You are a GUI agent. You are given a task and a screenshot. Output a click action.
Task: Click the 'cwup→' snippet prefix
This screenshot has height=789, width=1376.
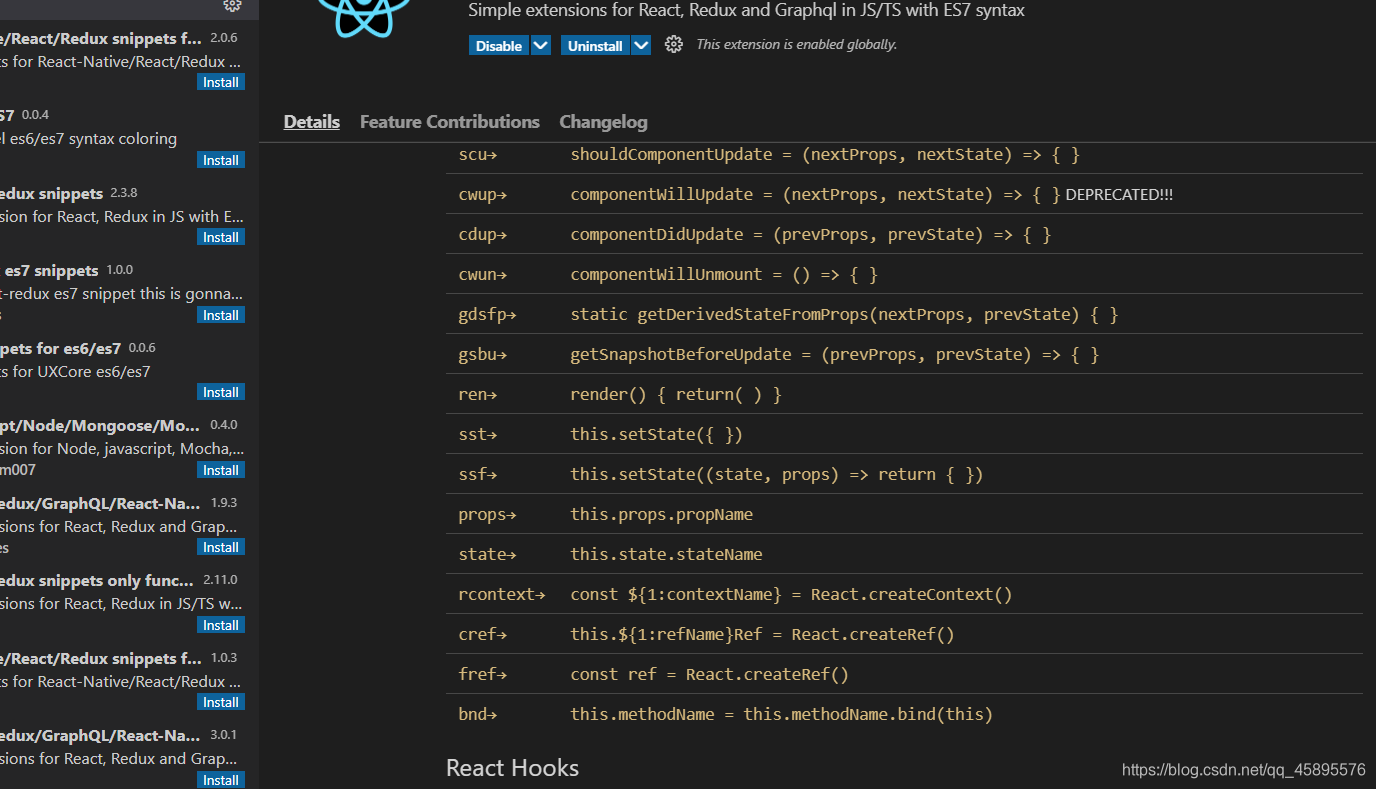[483, 195]
